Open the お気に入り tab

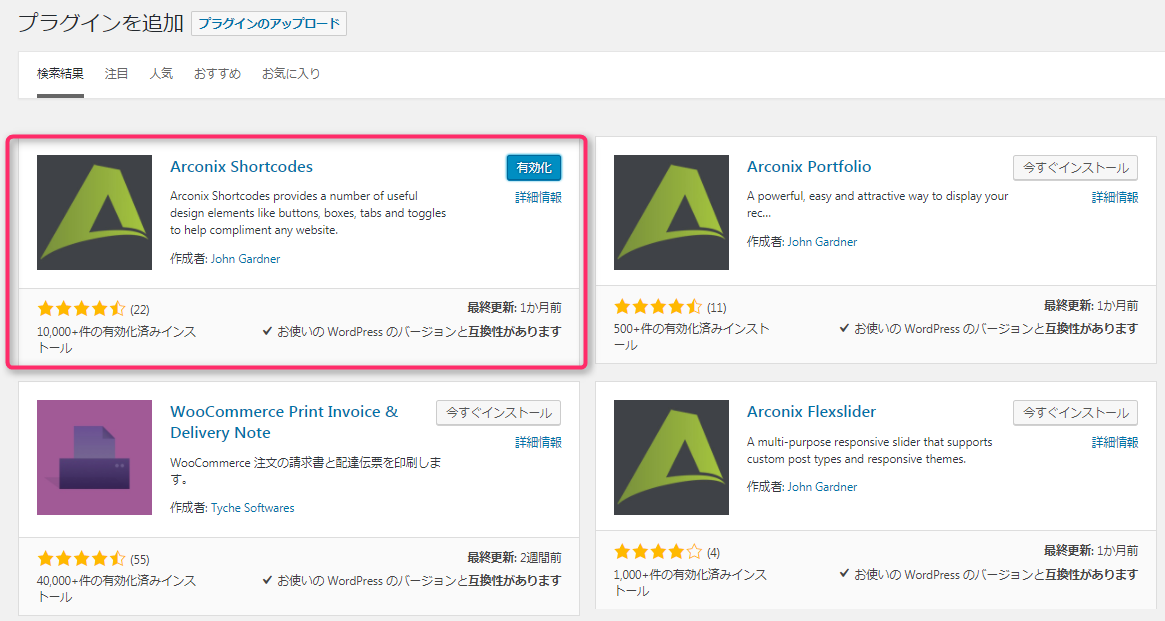click(291, 74)
